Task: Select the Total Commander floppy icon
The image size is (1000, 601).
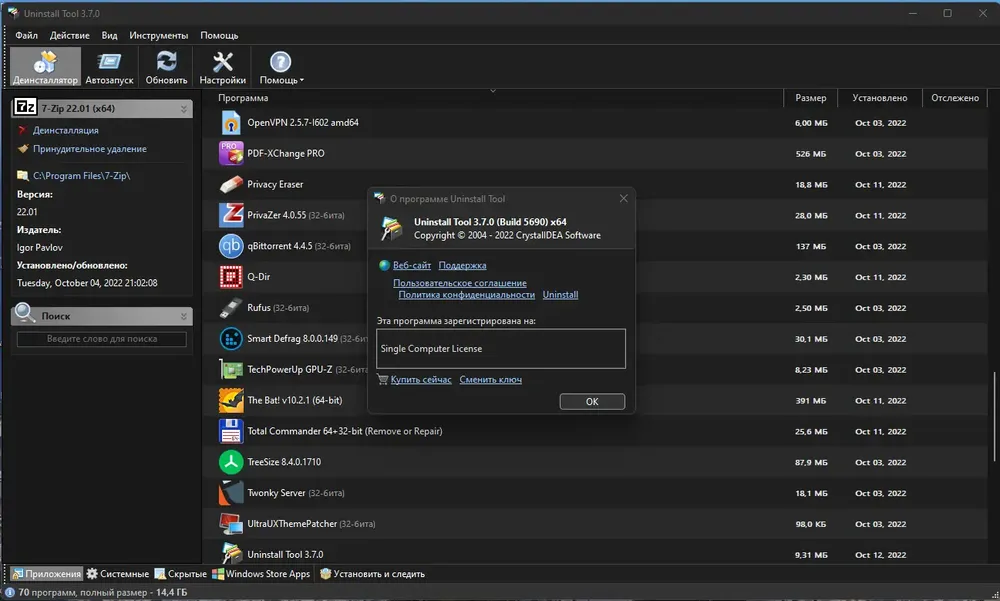Action: (x=231, y=431)
